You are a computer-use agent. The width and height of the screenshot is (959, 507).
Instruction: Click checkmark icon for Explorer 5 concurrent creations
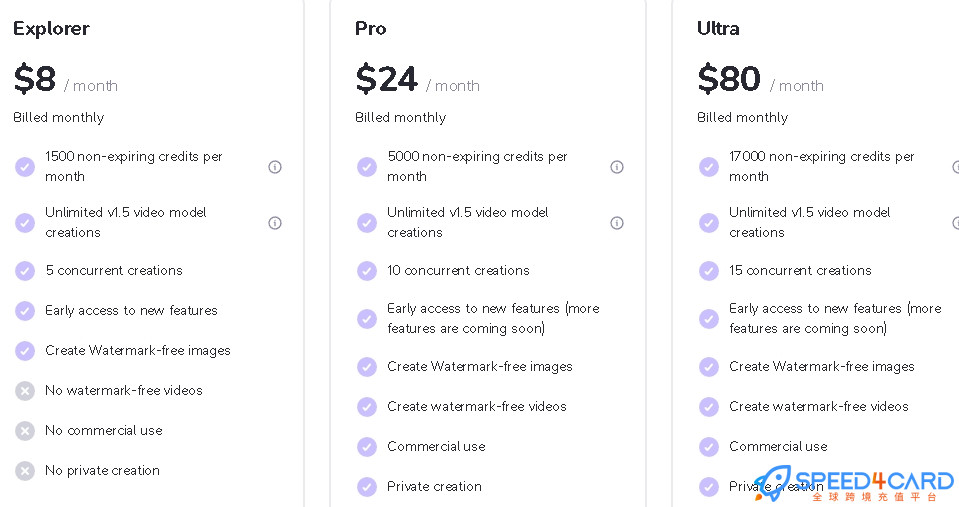(25, 271)
